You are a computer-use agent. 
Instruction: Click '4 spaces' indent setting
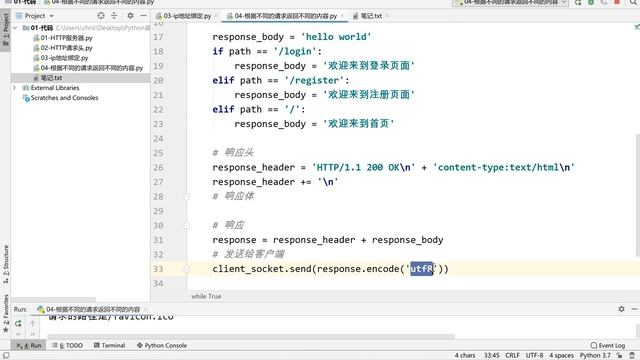click(x=561, y=356)
